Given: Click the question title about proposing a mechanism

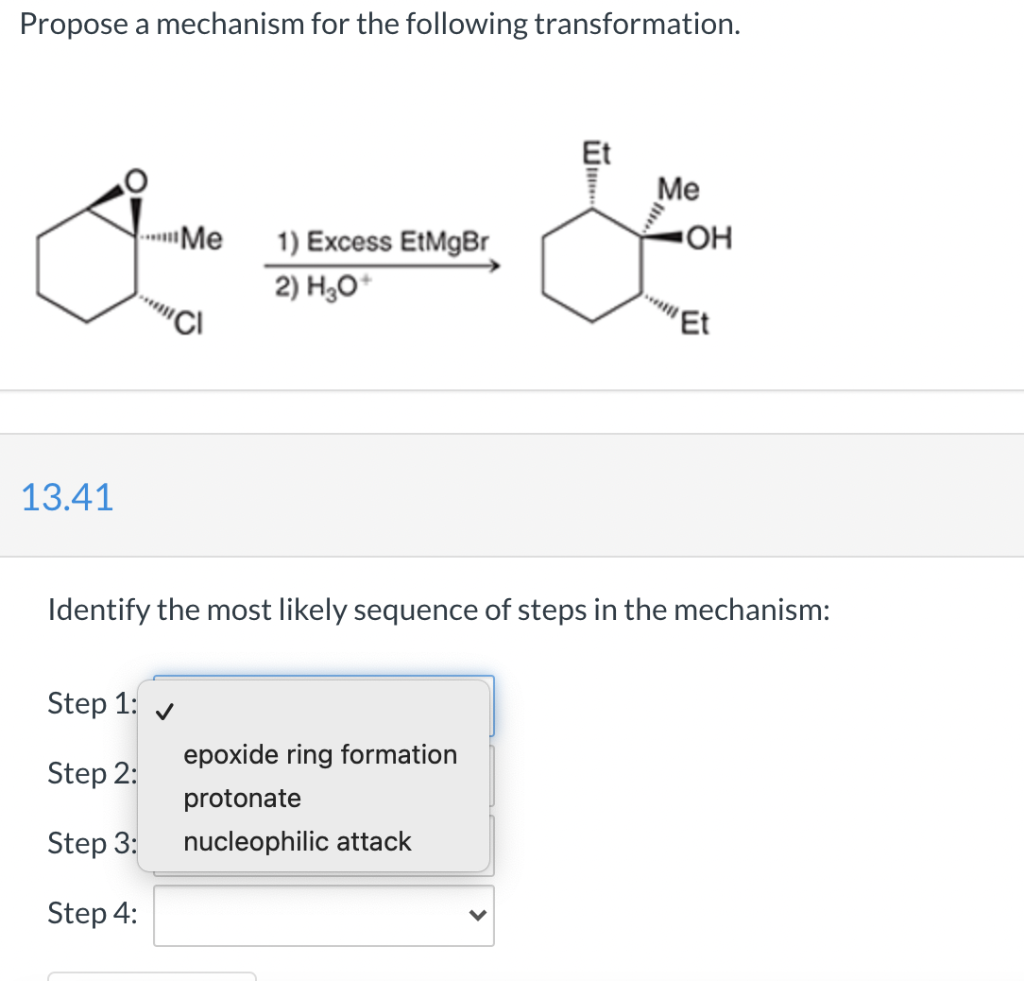Looking at the screenshot, I should [x=380, y=23].
